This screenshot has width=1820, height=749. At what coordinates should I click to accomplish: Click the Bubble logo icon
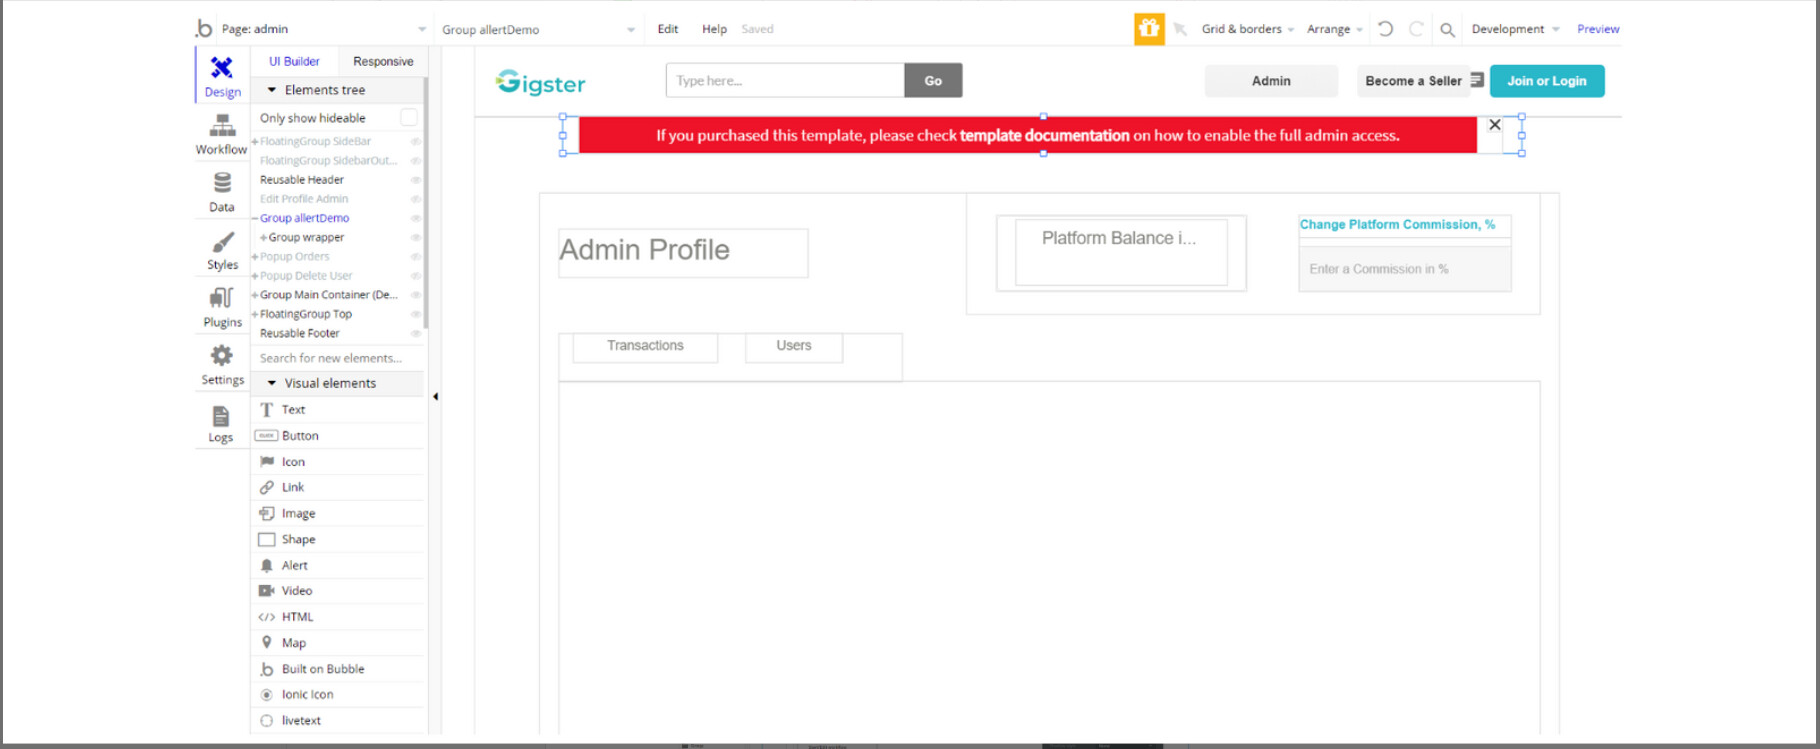pos(204,28)
